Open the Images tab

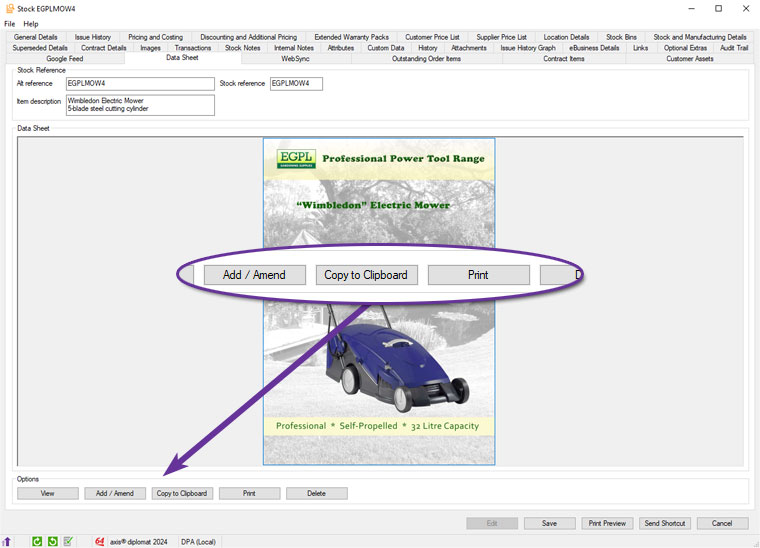pos(150,48)
